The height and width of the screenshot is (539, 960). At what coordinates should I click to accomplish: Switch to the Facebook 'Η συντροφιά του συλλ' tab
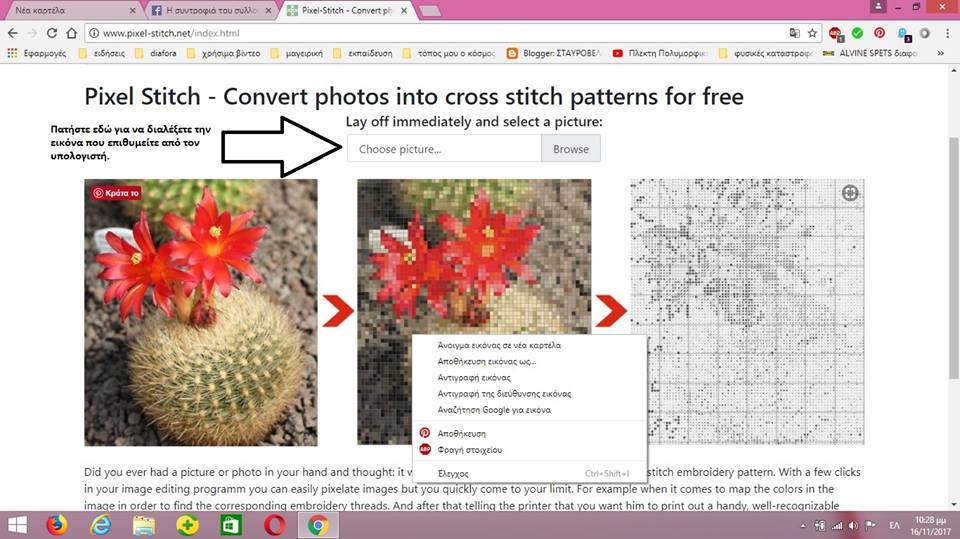pyautogui.click(x=211, y=10)
